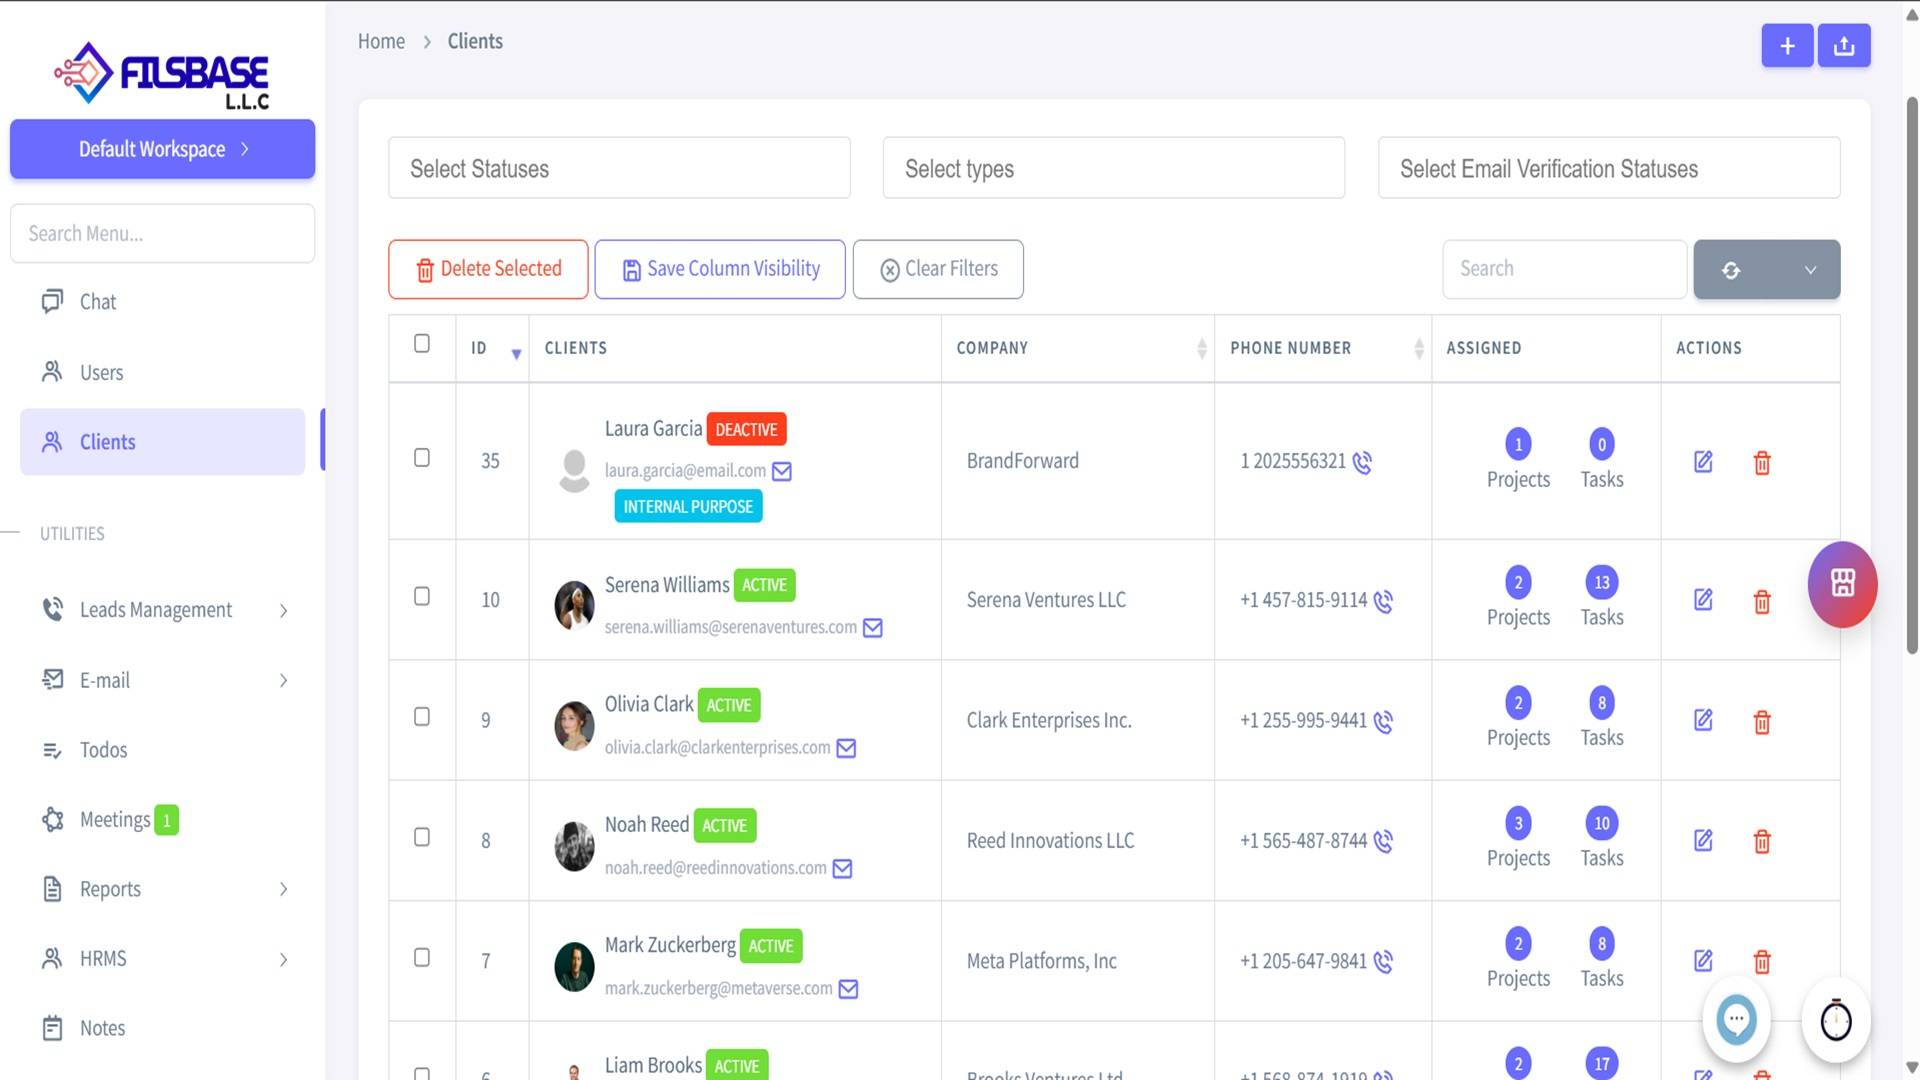The height and width of the screenshot is (1080, 1920).
Task: Open Chat from the sidebar
Action: 98,302
